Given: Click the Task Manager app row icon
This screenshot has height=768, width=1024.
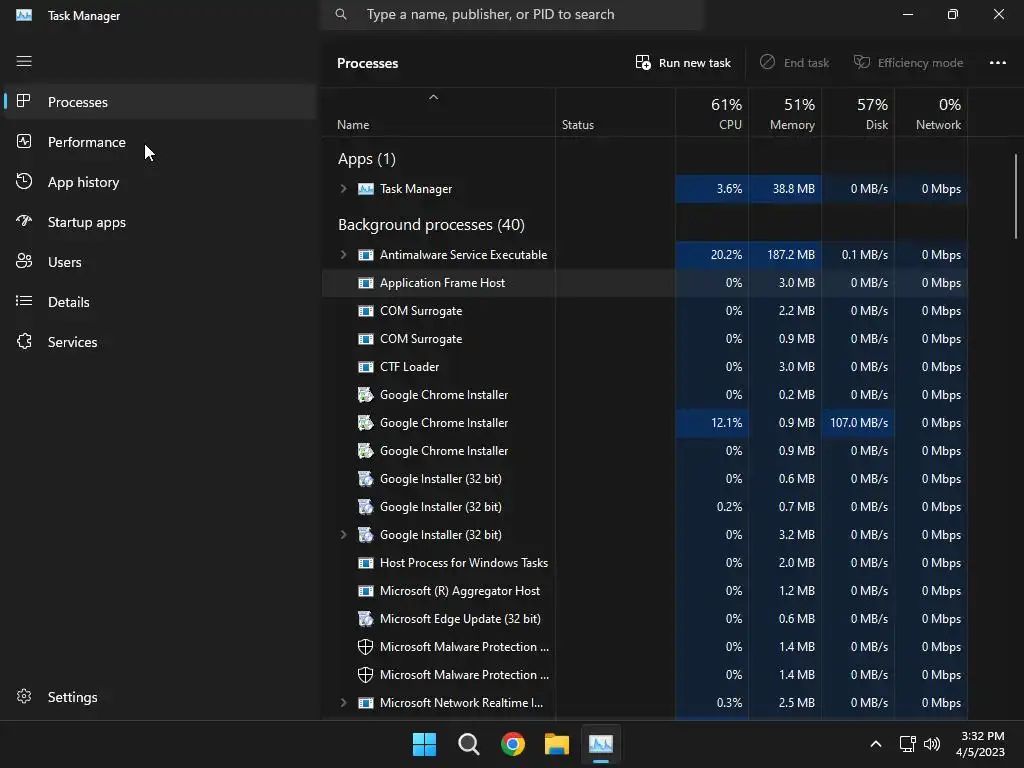Looking at the screenshot, I should (366, 189).
